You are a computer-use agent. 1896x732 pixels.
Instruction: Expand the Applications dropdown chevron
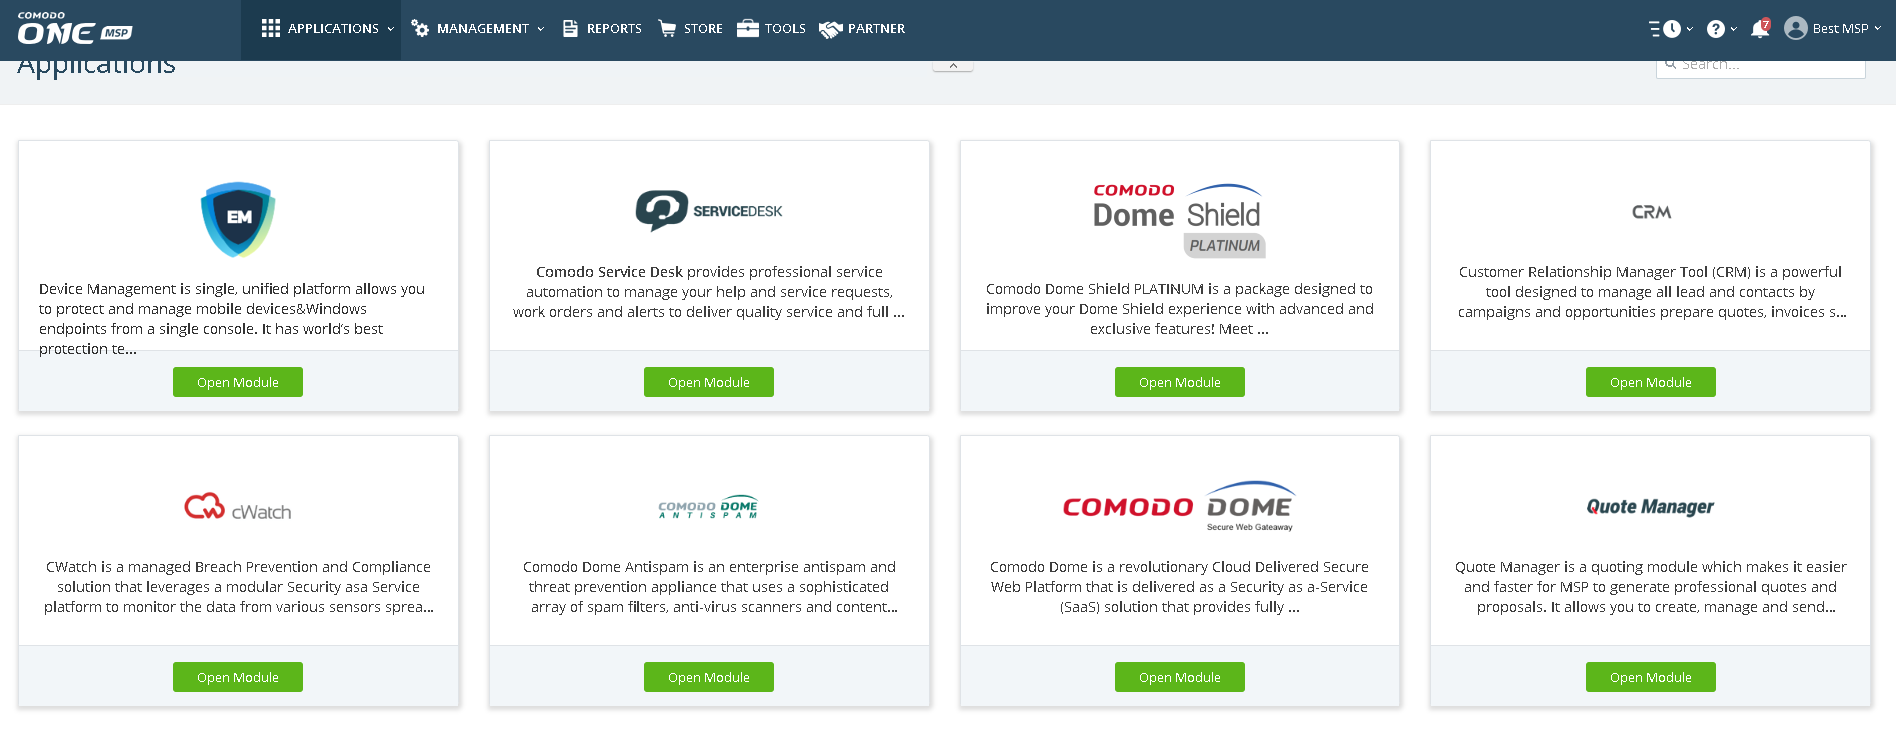pyautogui.click(x=391, y=29)
